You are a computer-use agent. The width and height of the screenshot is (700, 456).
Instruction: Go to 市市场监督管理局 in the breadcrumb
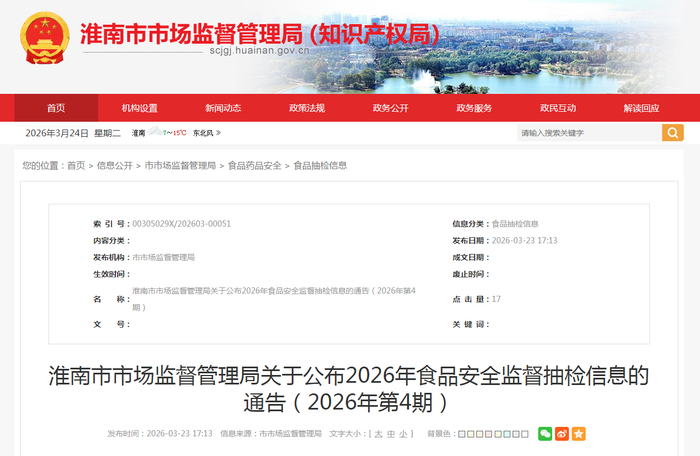(x=180, y=166)
